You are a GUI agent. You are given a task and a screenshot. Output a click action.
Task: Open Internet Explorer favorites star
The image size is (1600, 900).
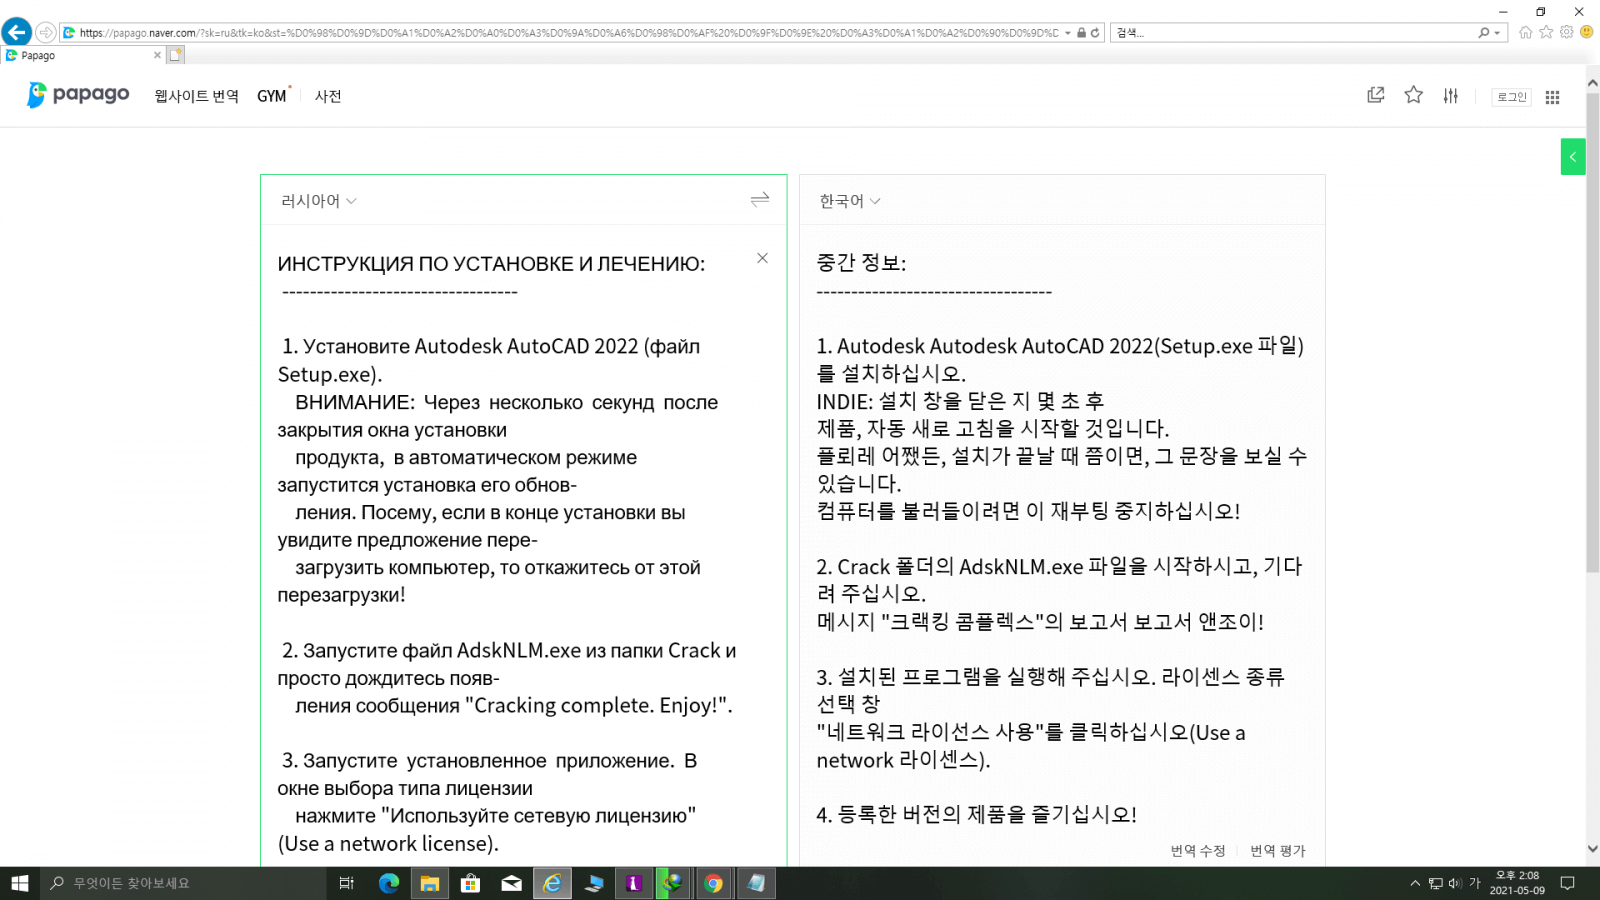point(1546,32)
